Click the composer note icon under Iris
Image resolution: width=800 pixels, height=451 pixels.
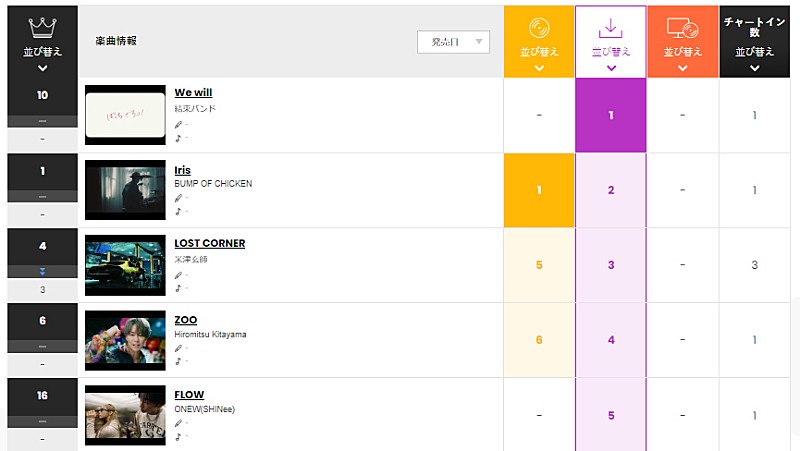179,212
